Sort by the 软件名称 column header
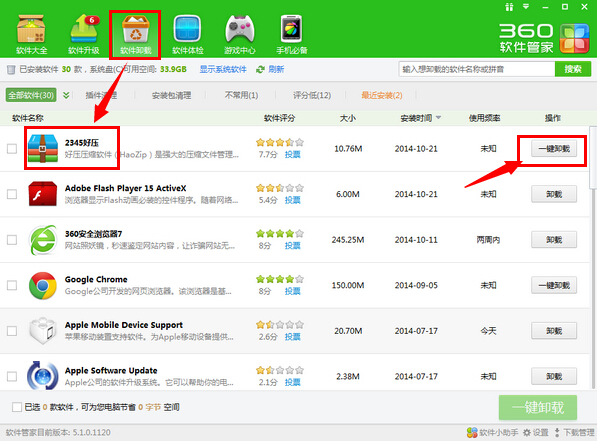 28,118
